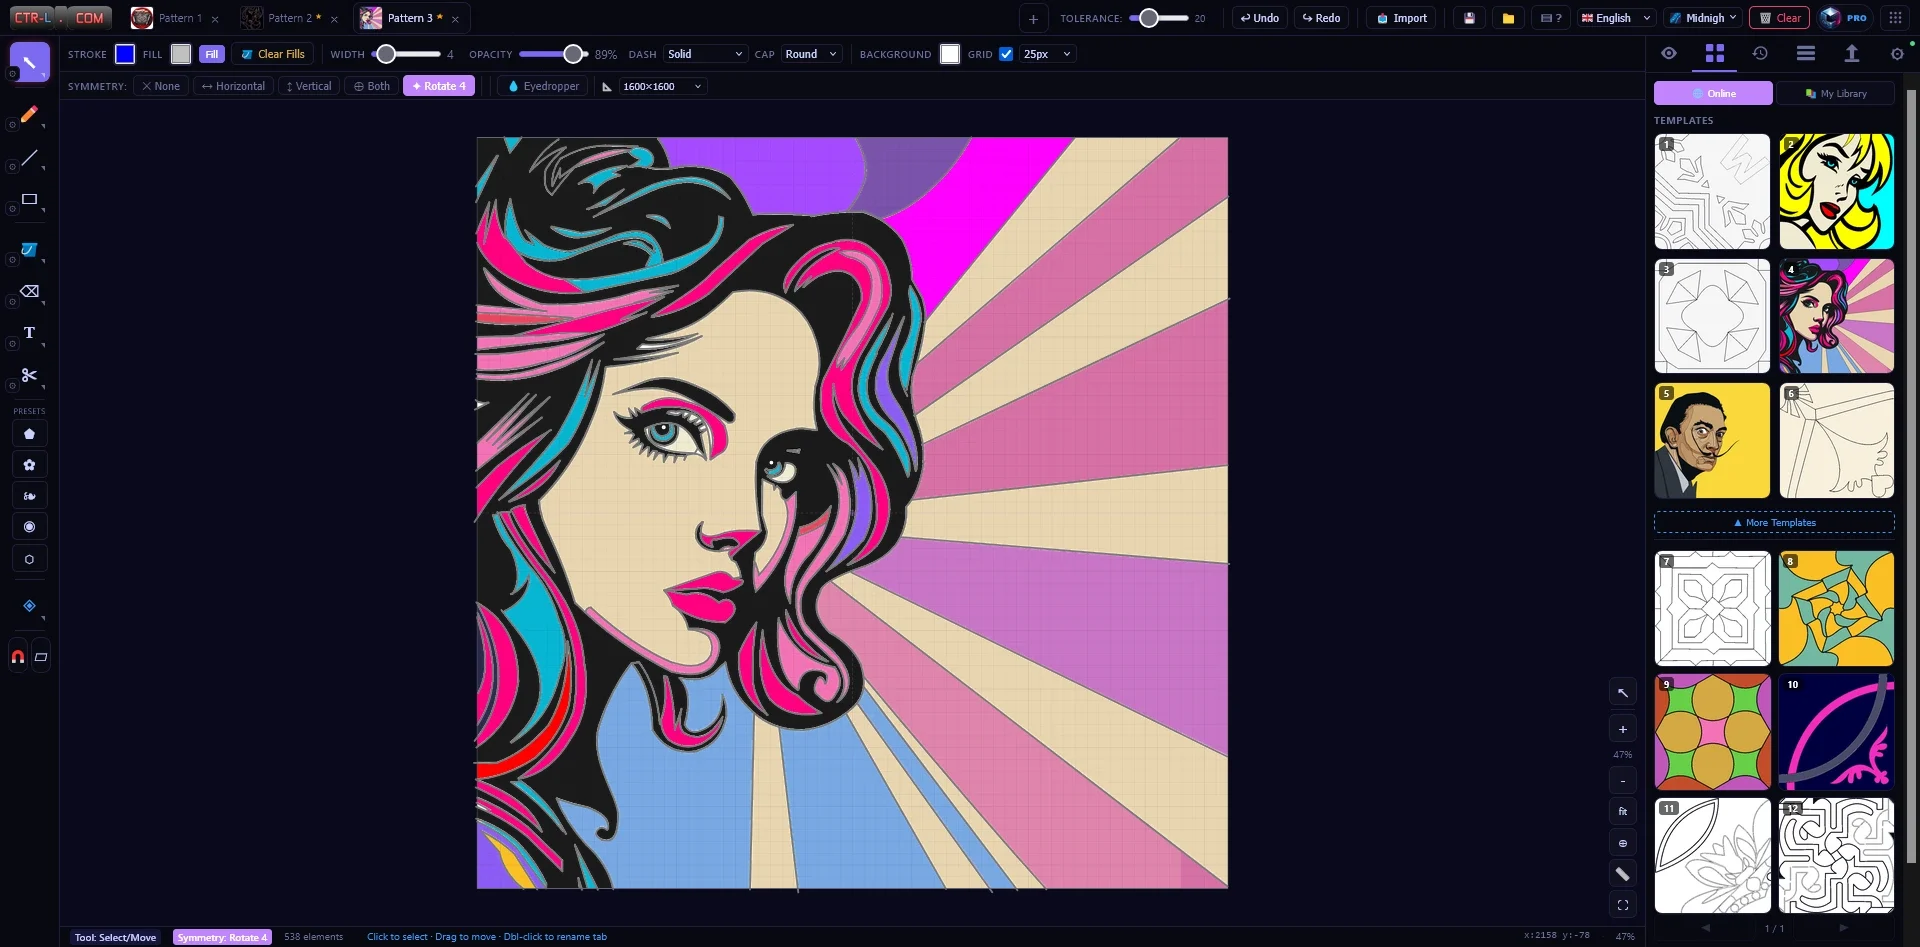
Task: Pick the scissors cut tool
Action: pyautogui.click(x=29, y=375)
